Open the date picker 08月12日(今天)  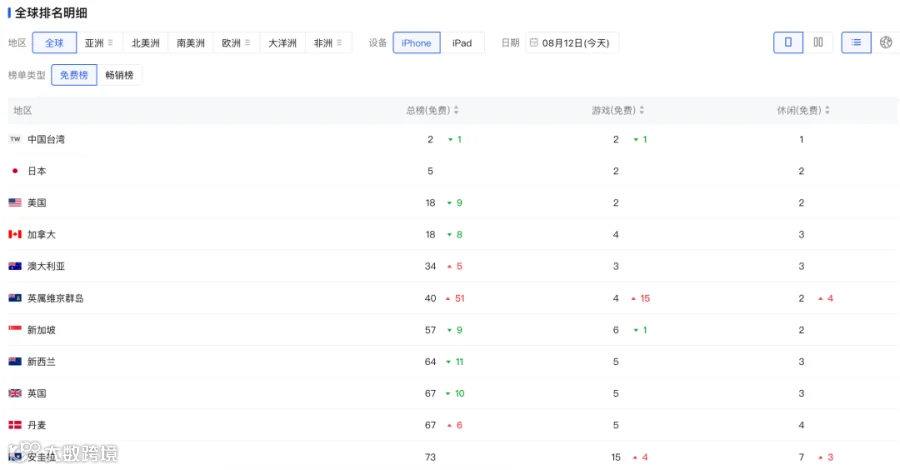point(572,43)
